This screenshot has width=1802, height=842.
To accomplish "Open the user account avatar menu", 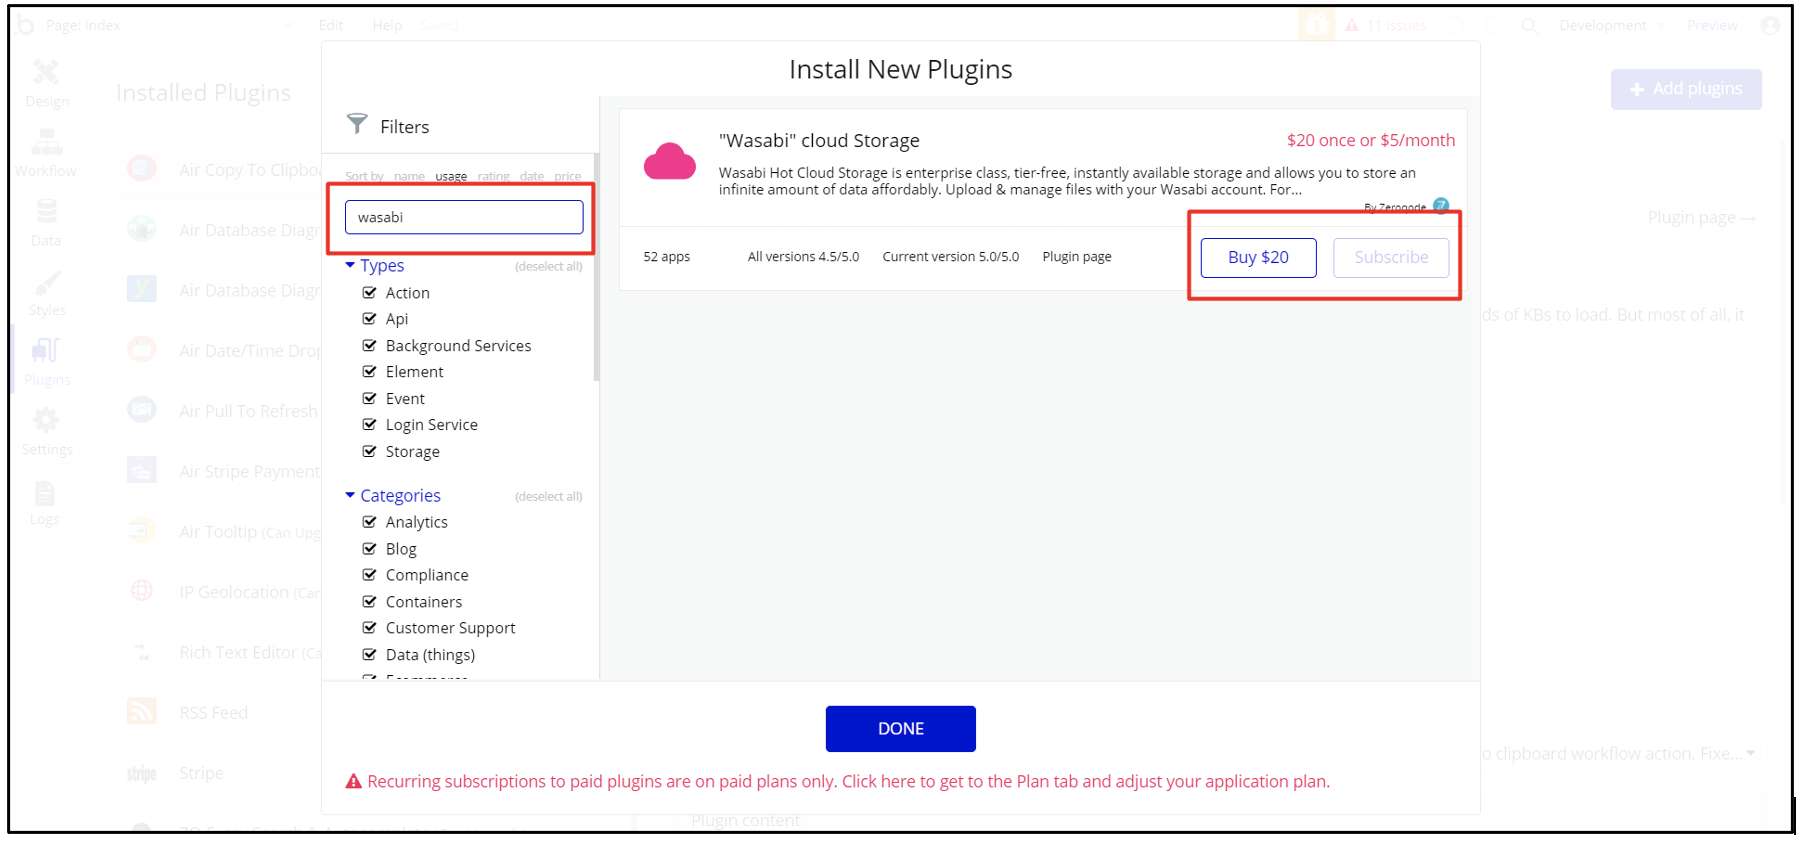I will pos(1770,25).
